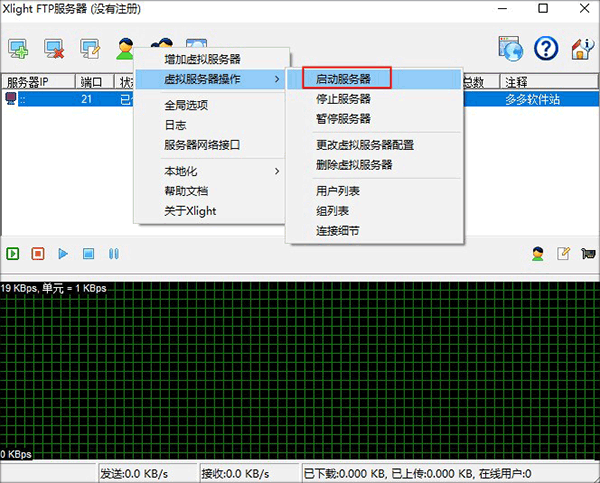The height and width of the screenshot is (483, 600).
Task: Close the Xlight FTP server window
Action: coord(584,8)
